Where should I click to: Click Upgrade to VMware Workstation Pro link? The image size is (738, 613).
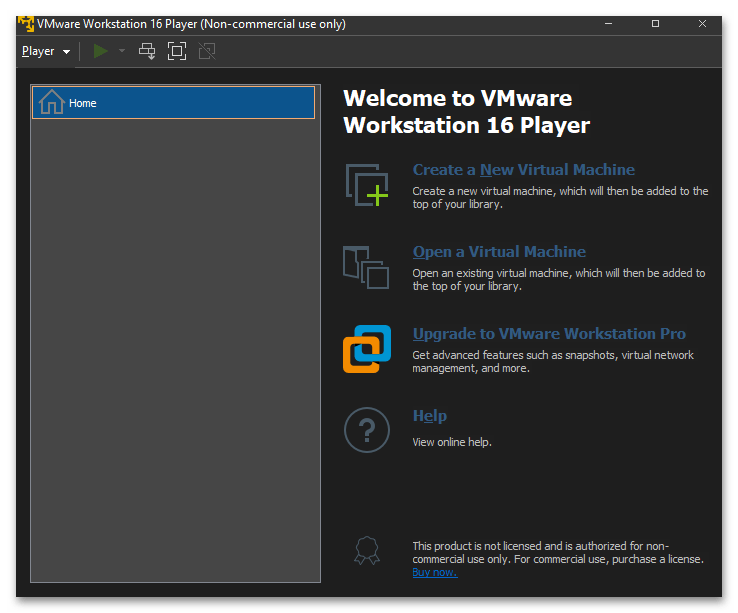point(549,334)
